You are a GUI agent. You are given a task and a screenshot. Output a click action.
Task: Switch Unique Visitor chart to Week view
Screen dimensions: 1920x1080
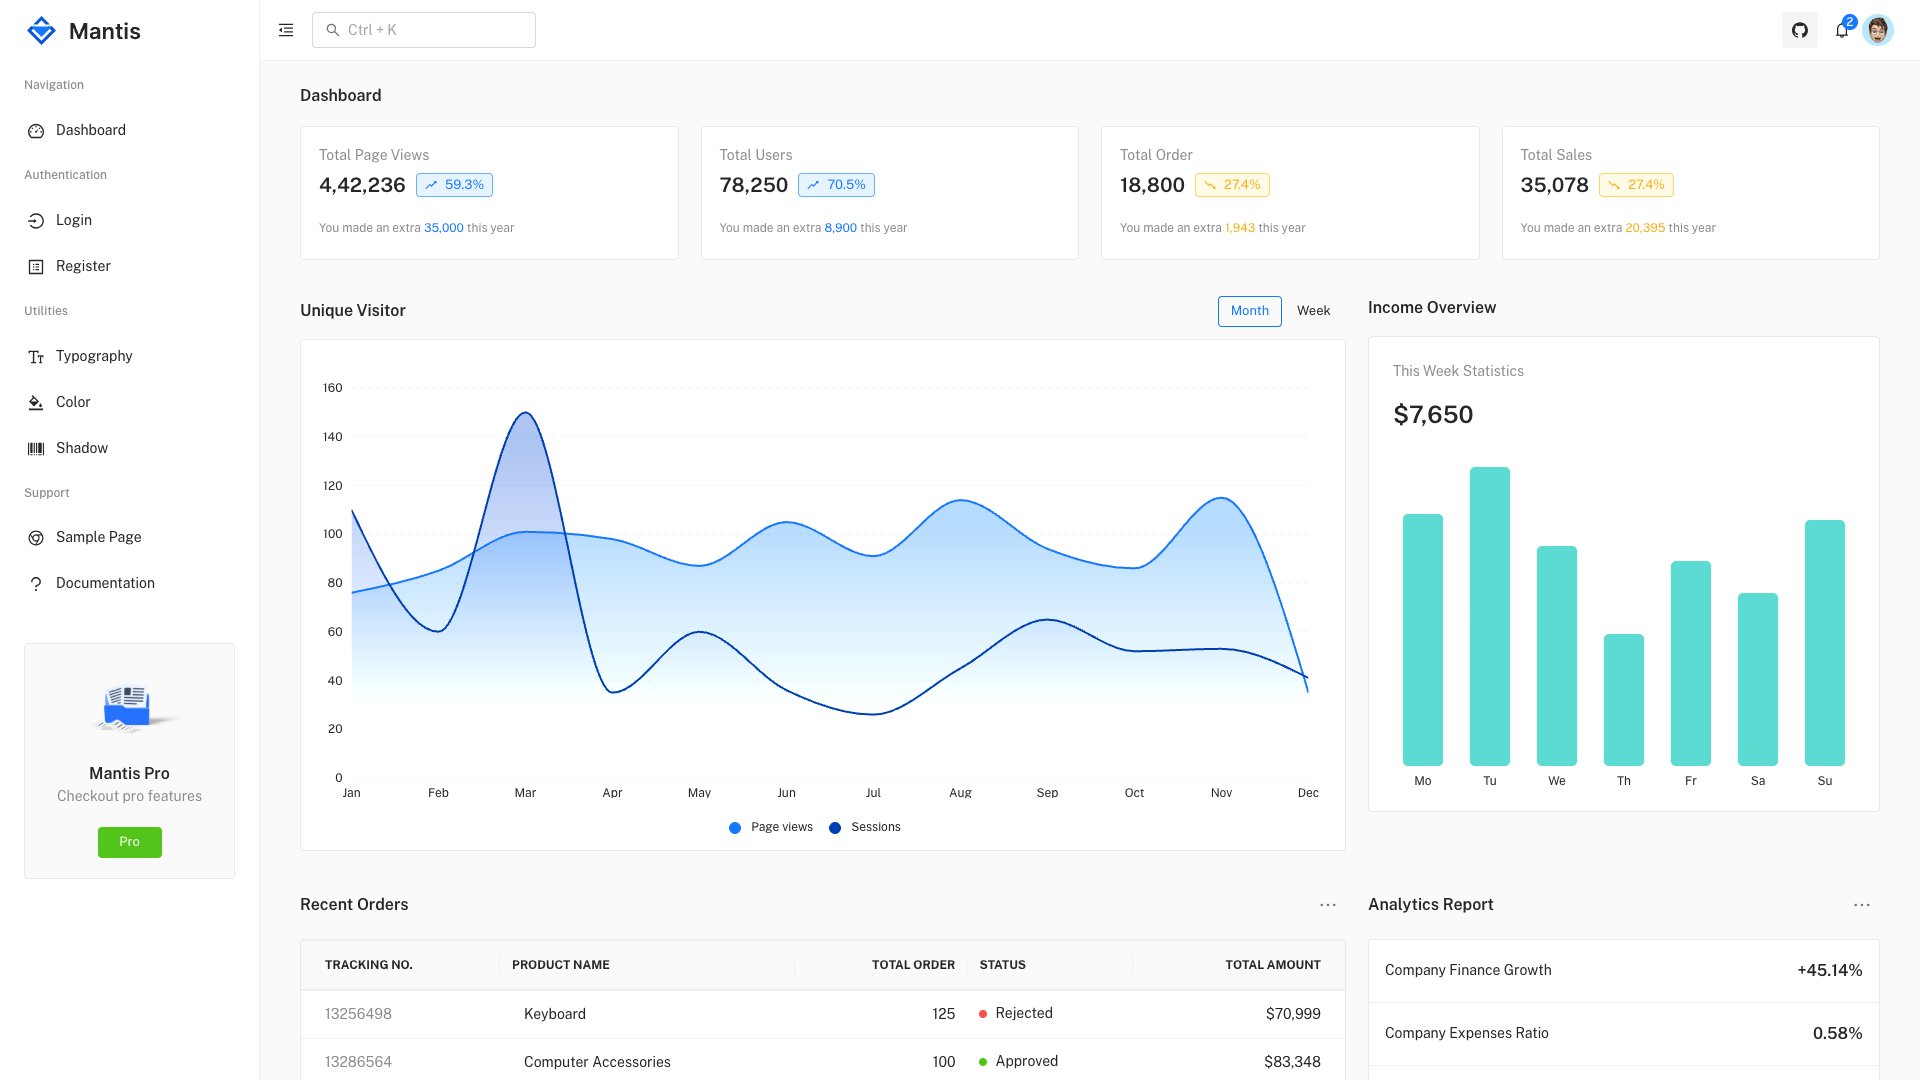(x=1313, y=311)
